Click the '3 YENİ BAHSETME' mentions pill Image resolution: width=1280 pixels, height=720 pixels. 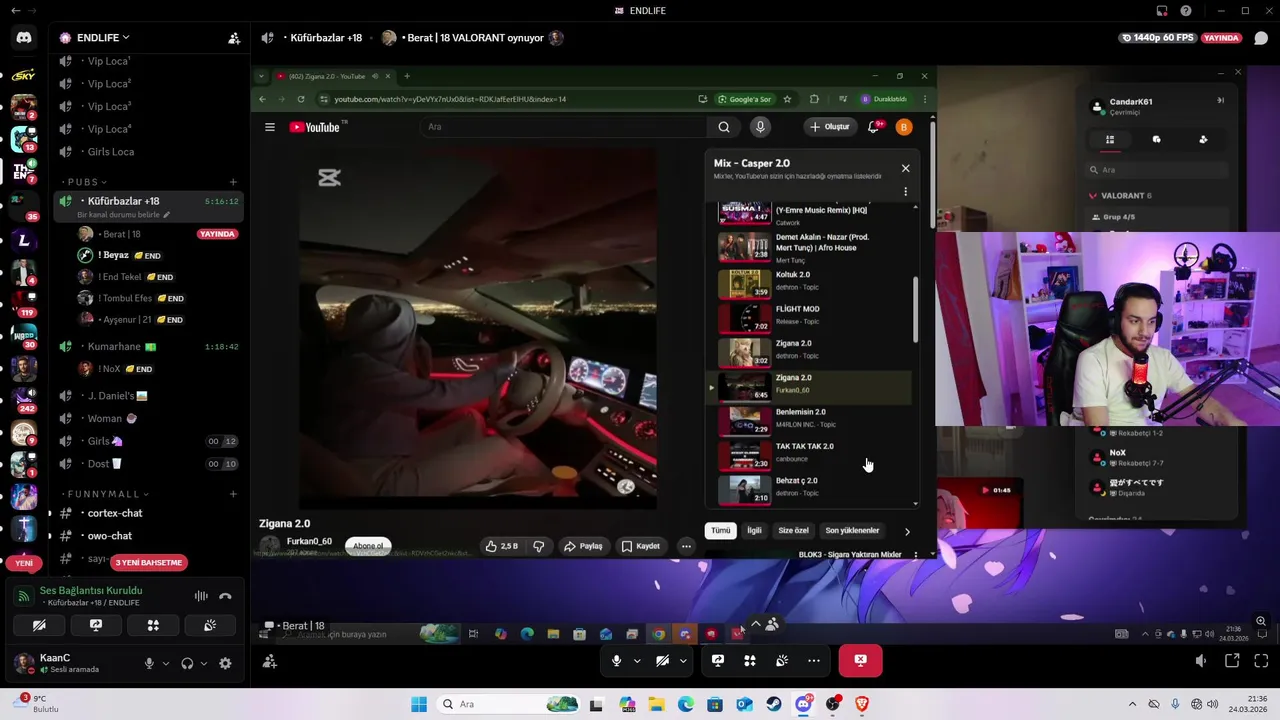[148, 562]
